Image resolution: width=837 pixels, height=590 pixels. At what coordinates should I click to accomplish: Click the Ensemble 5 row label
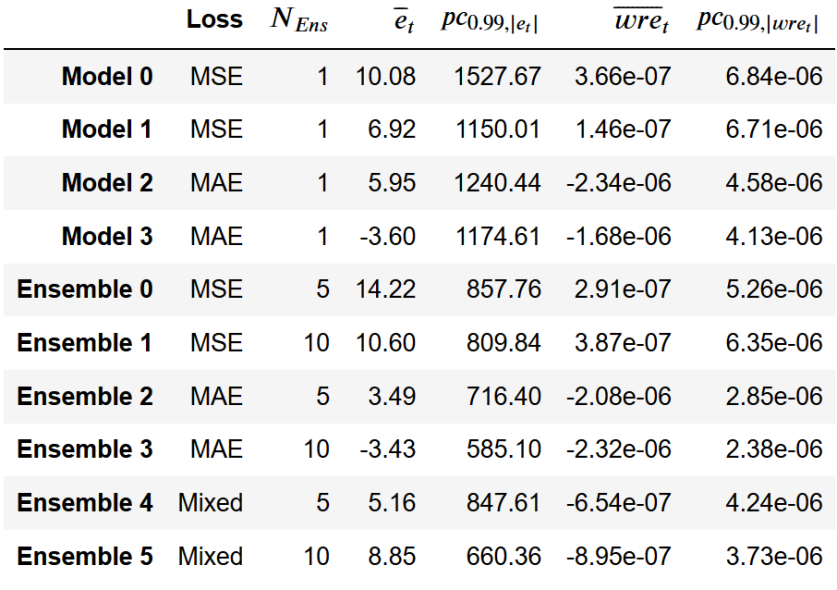click(x=85, y=556)
